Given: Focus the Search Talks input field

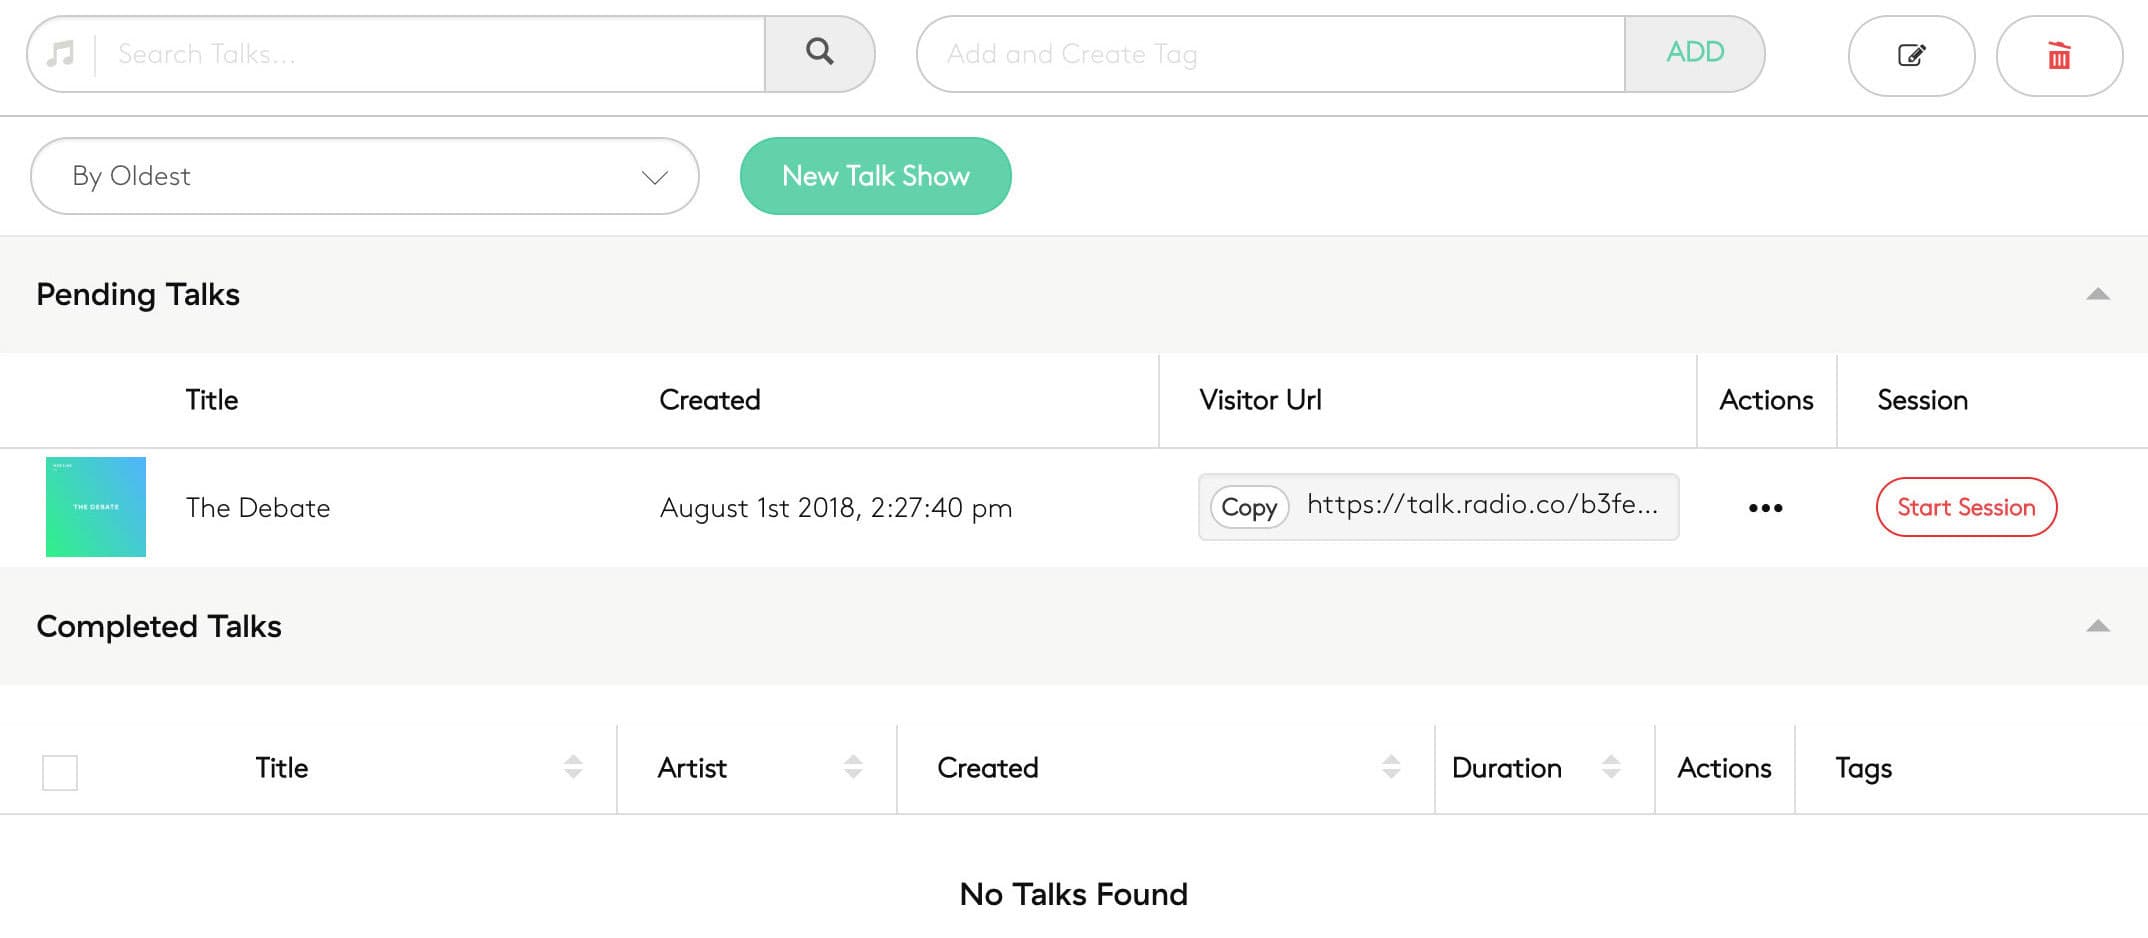Looking at the screenshot, I should tap(430, 54).
